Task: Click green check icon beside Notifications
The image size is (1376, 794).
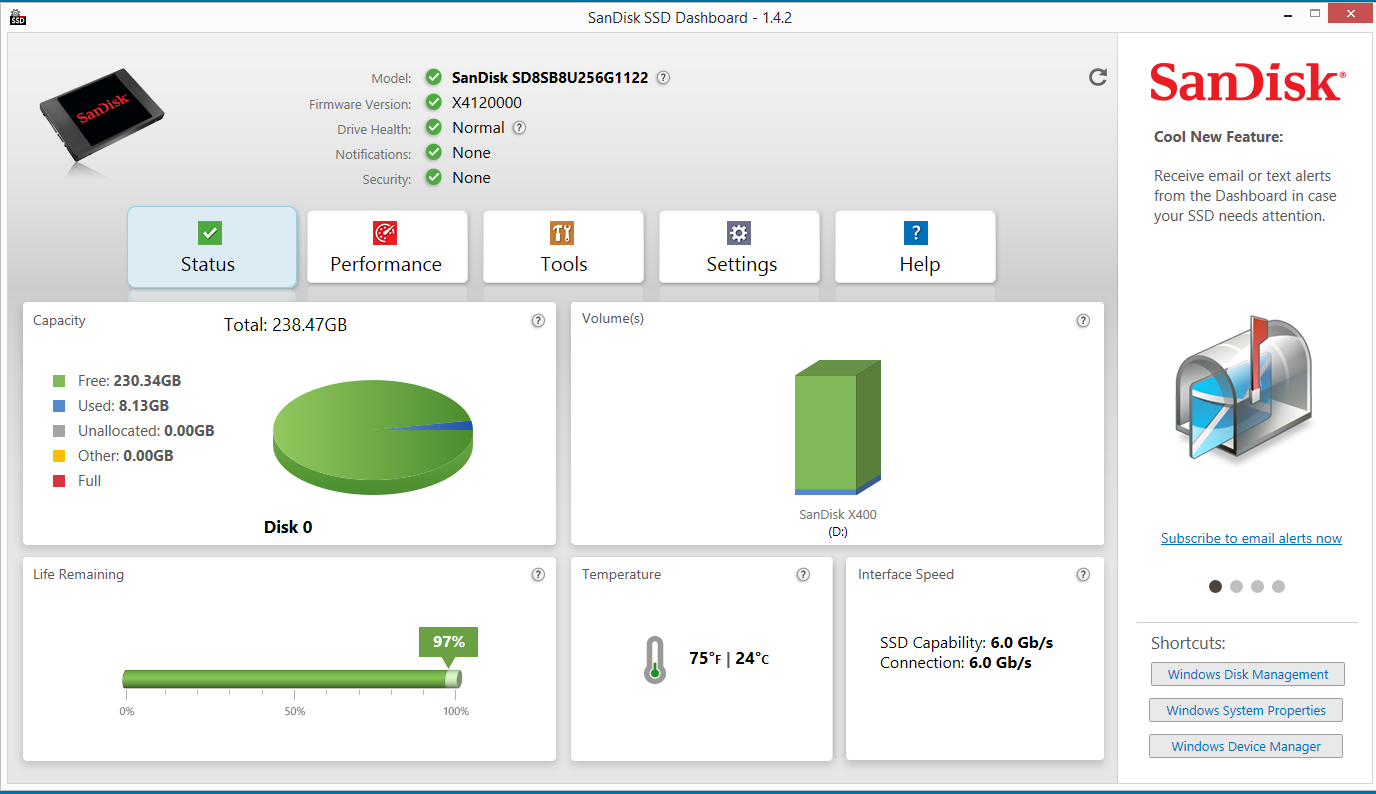Action: 433,152
